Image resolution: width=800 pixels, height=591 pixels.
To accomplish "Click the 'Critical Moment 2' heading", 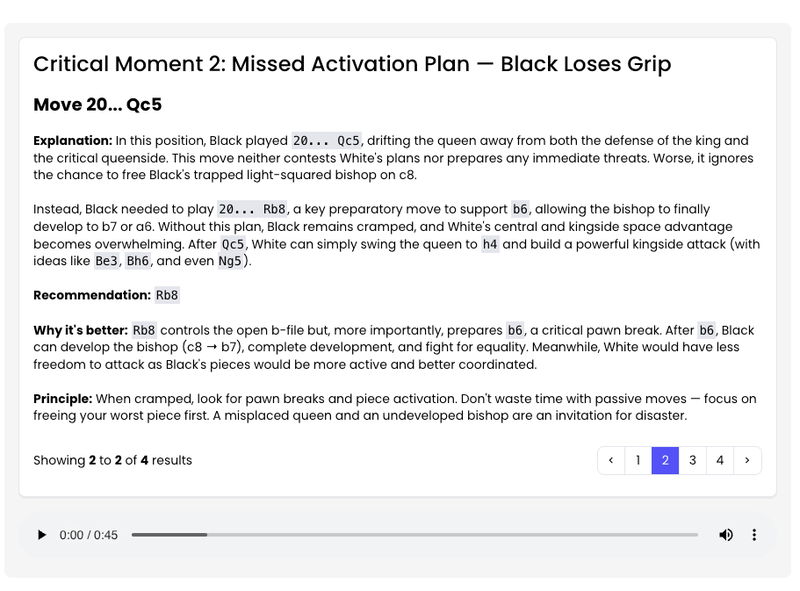I will pyautogui.click(x=352, y=65).
